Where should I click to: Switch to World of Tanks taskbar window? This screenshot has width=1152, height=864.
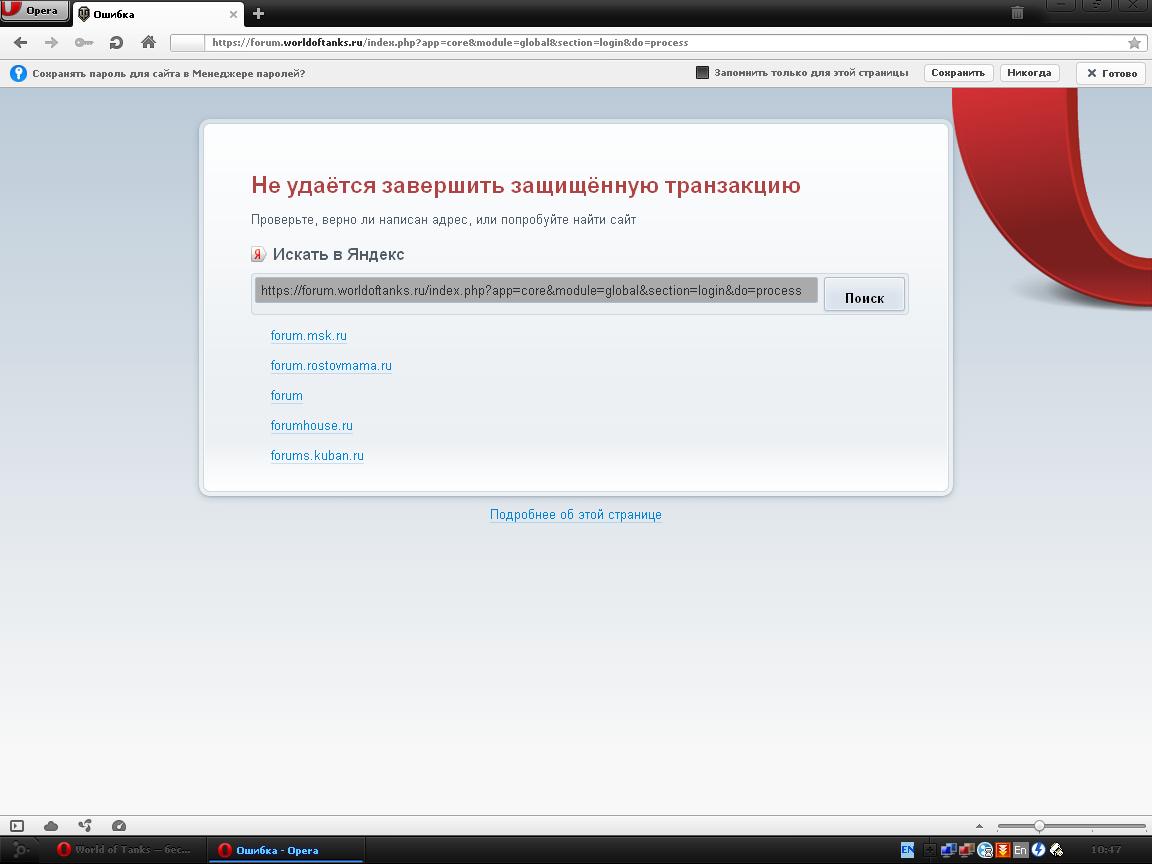coord(125,850)
